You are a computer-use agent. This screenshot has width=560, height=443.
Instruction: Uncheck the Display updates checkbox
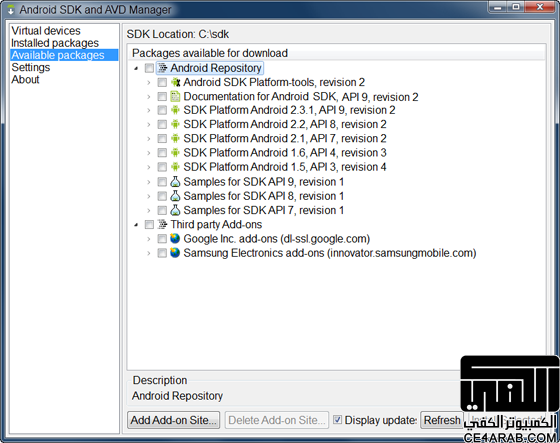pos(338,419)
